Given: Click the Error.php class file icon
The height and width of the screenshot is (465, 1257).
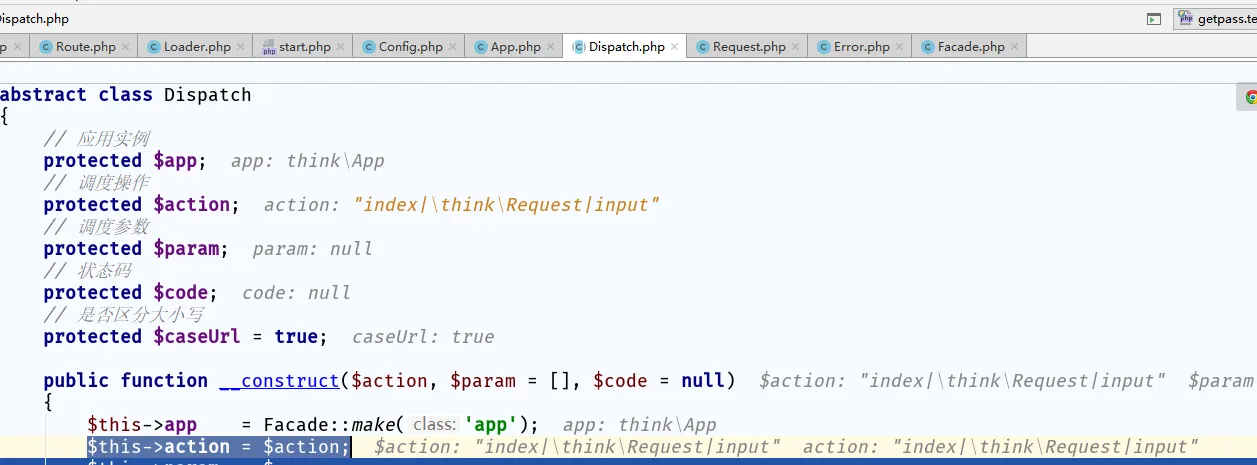Looking at the screenshot, I should coord(824,47).
